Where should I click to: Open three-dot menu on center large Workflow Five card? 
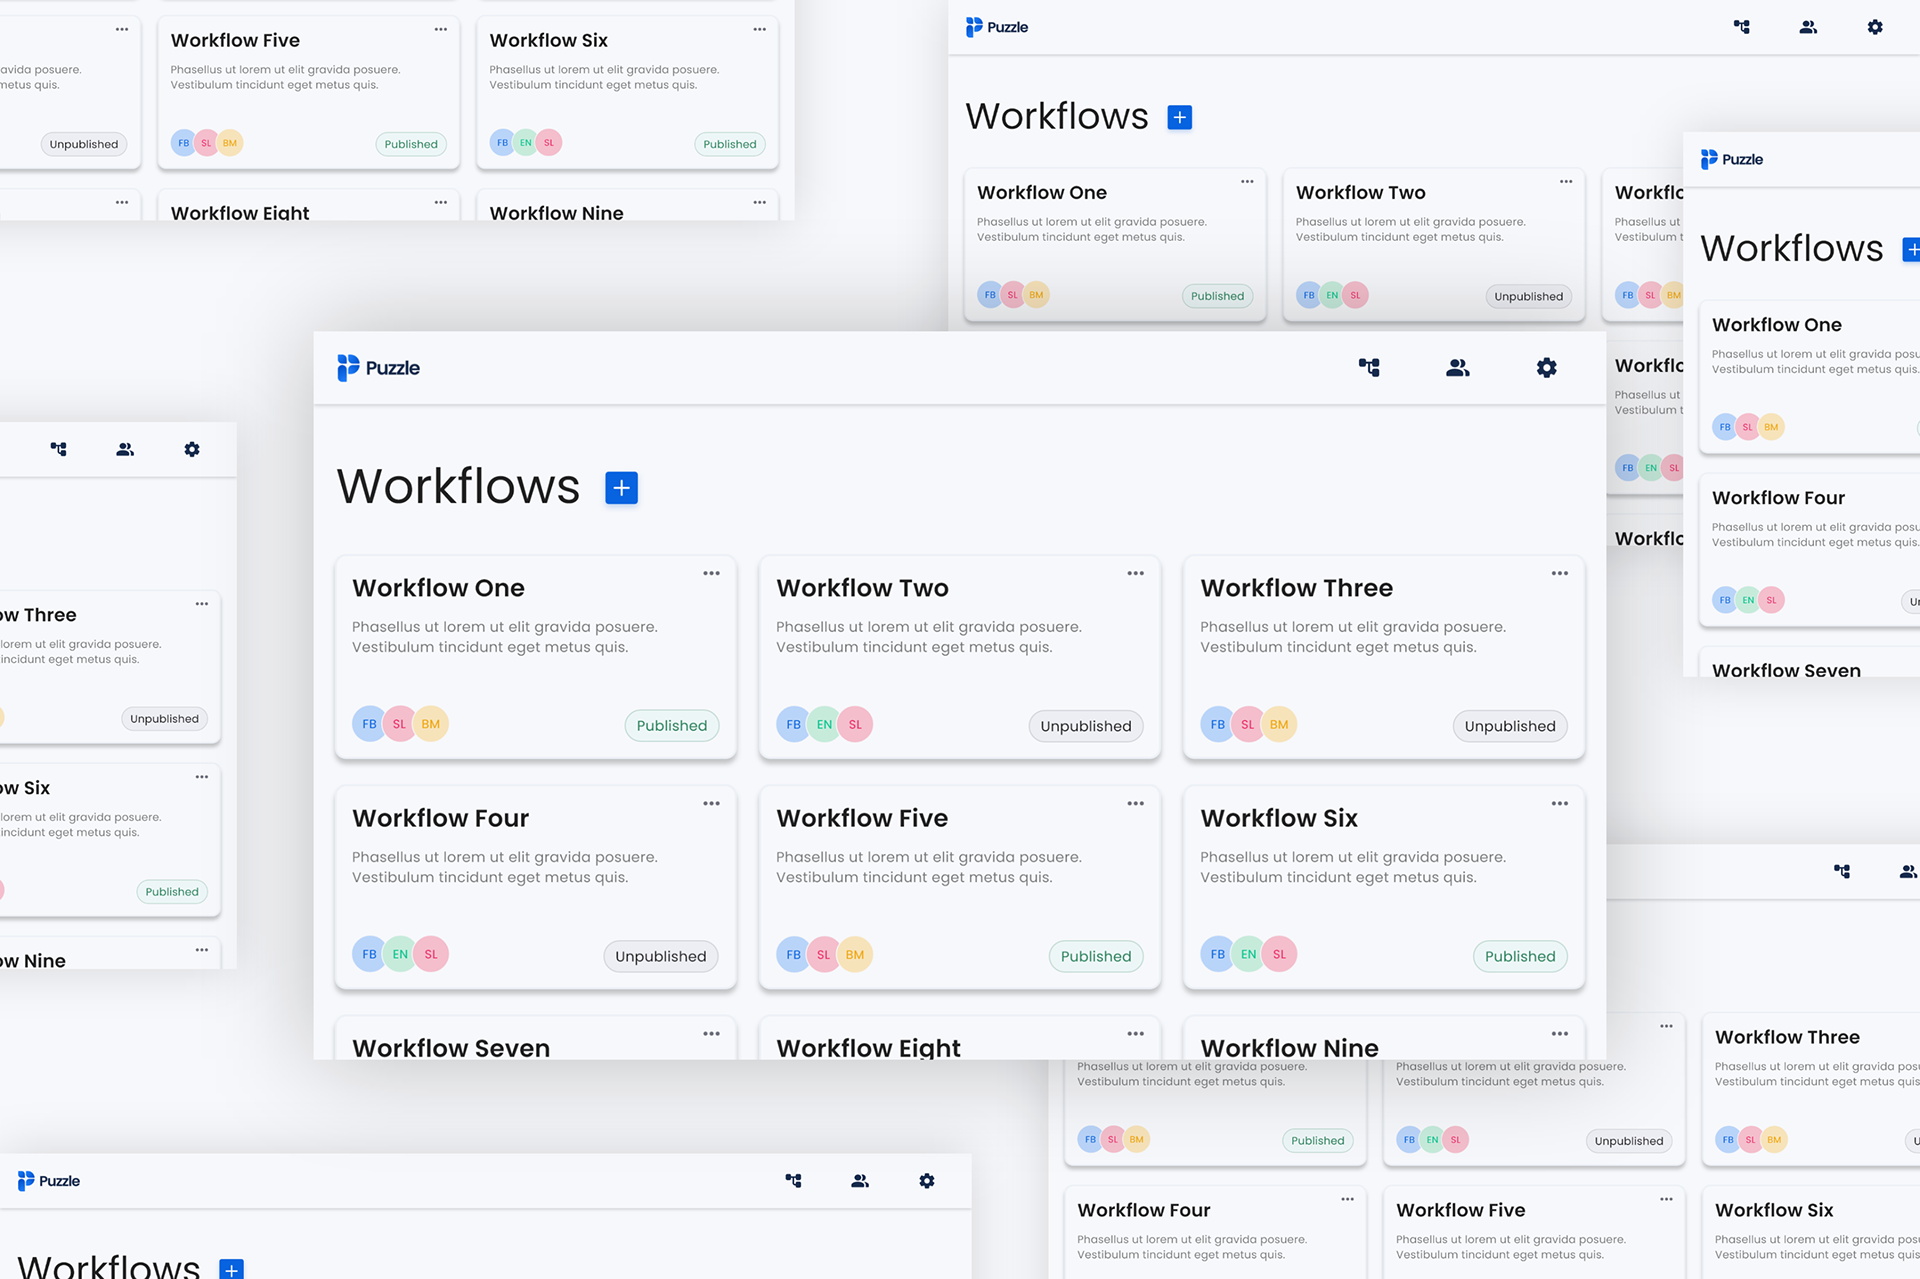(1135, 803)
